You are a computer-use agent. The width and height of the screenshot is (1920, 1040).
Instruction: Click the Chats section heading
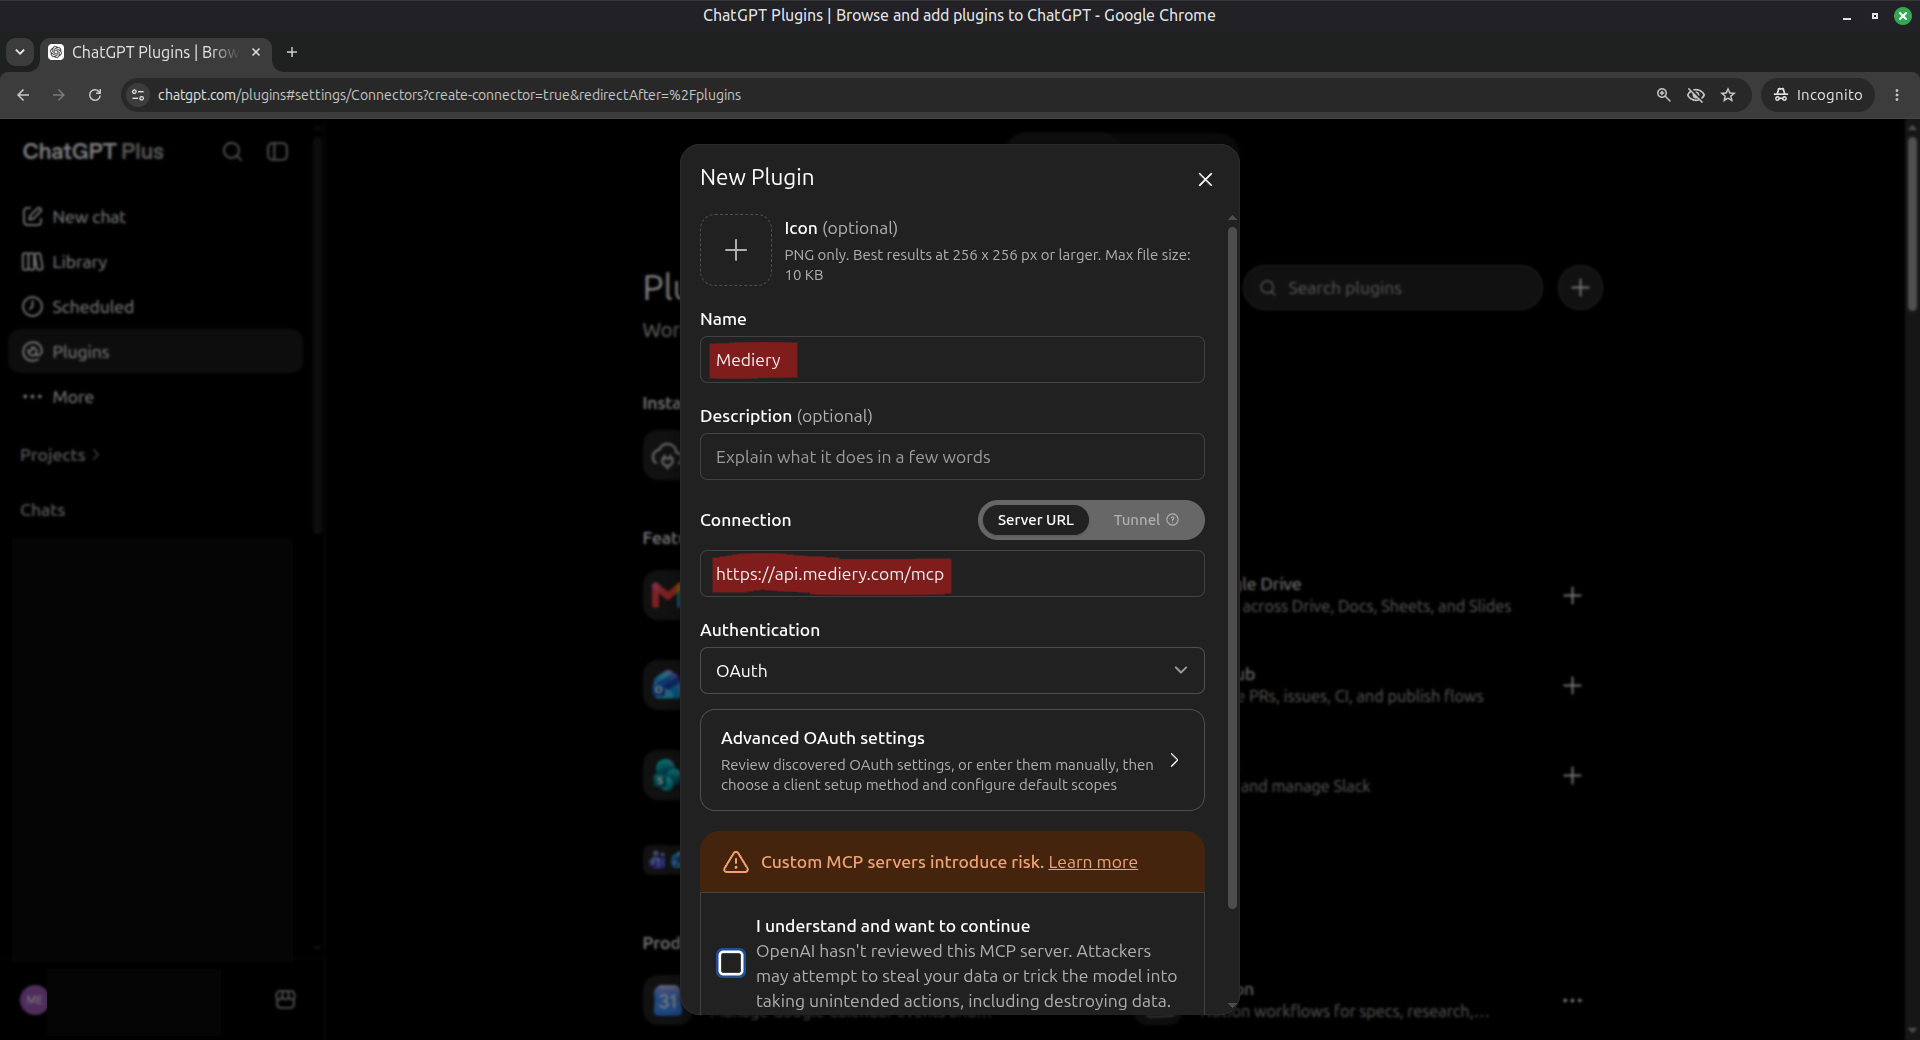tap(42, 510)
